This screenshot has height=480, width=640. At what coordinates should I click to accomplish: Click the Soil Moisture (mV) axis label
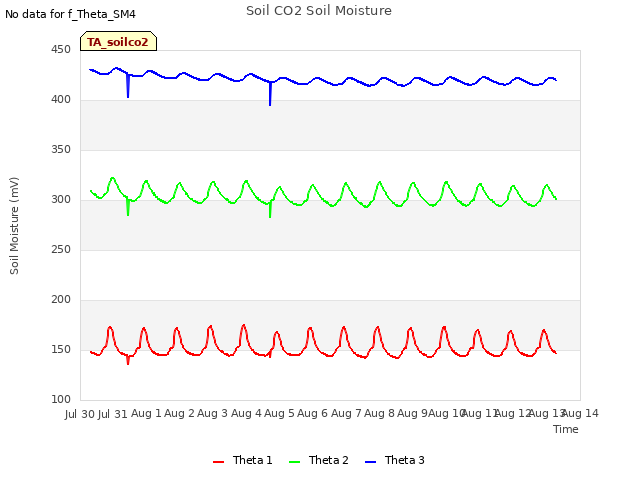point(14,226)
